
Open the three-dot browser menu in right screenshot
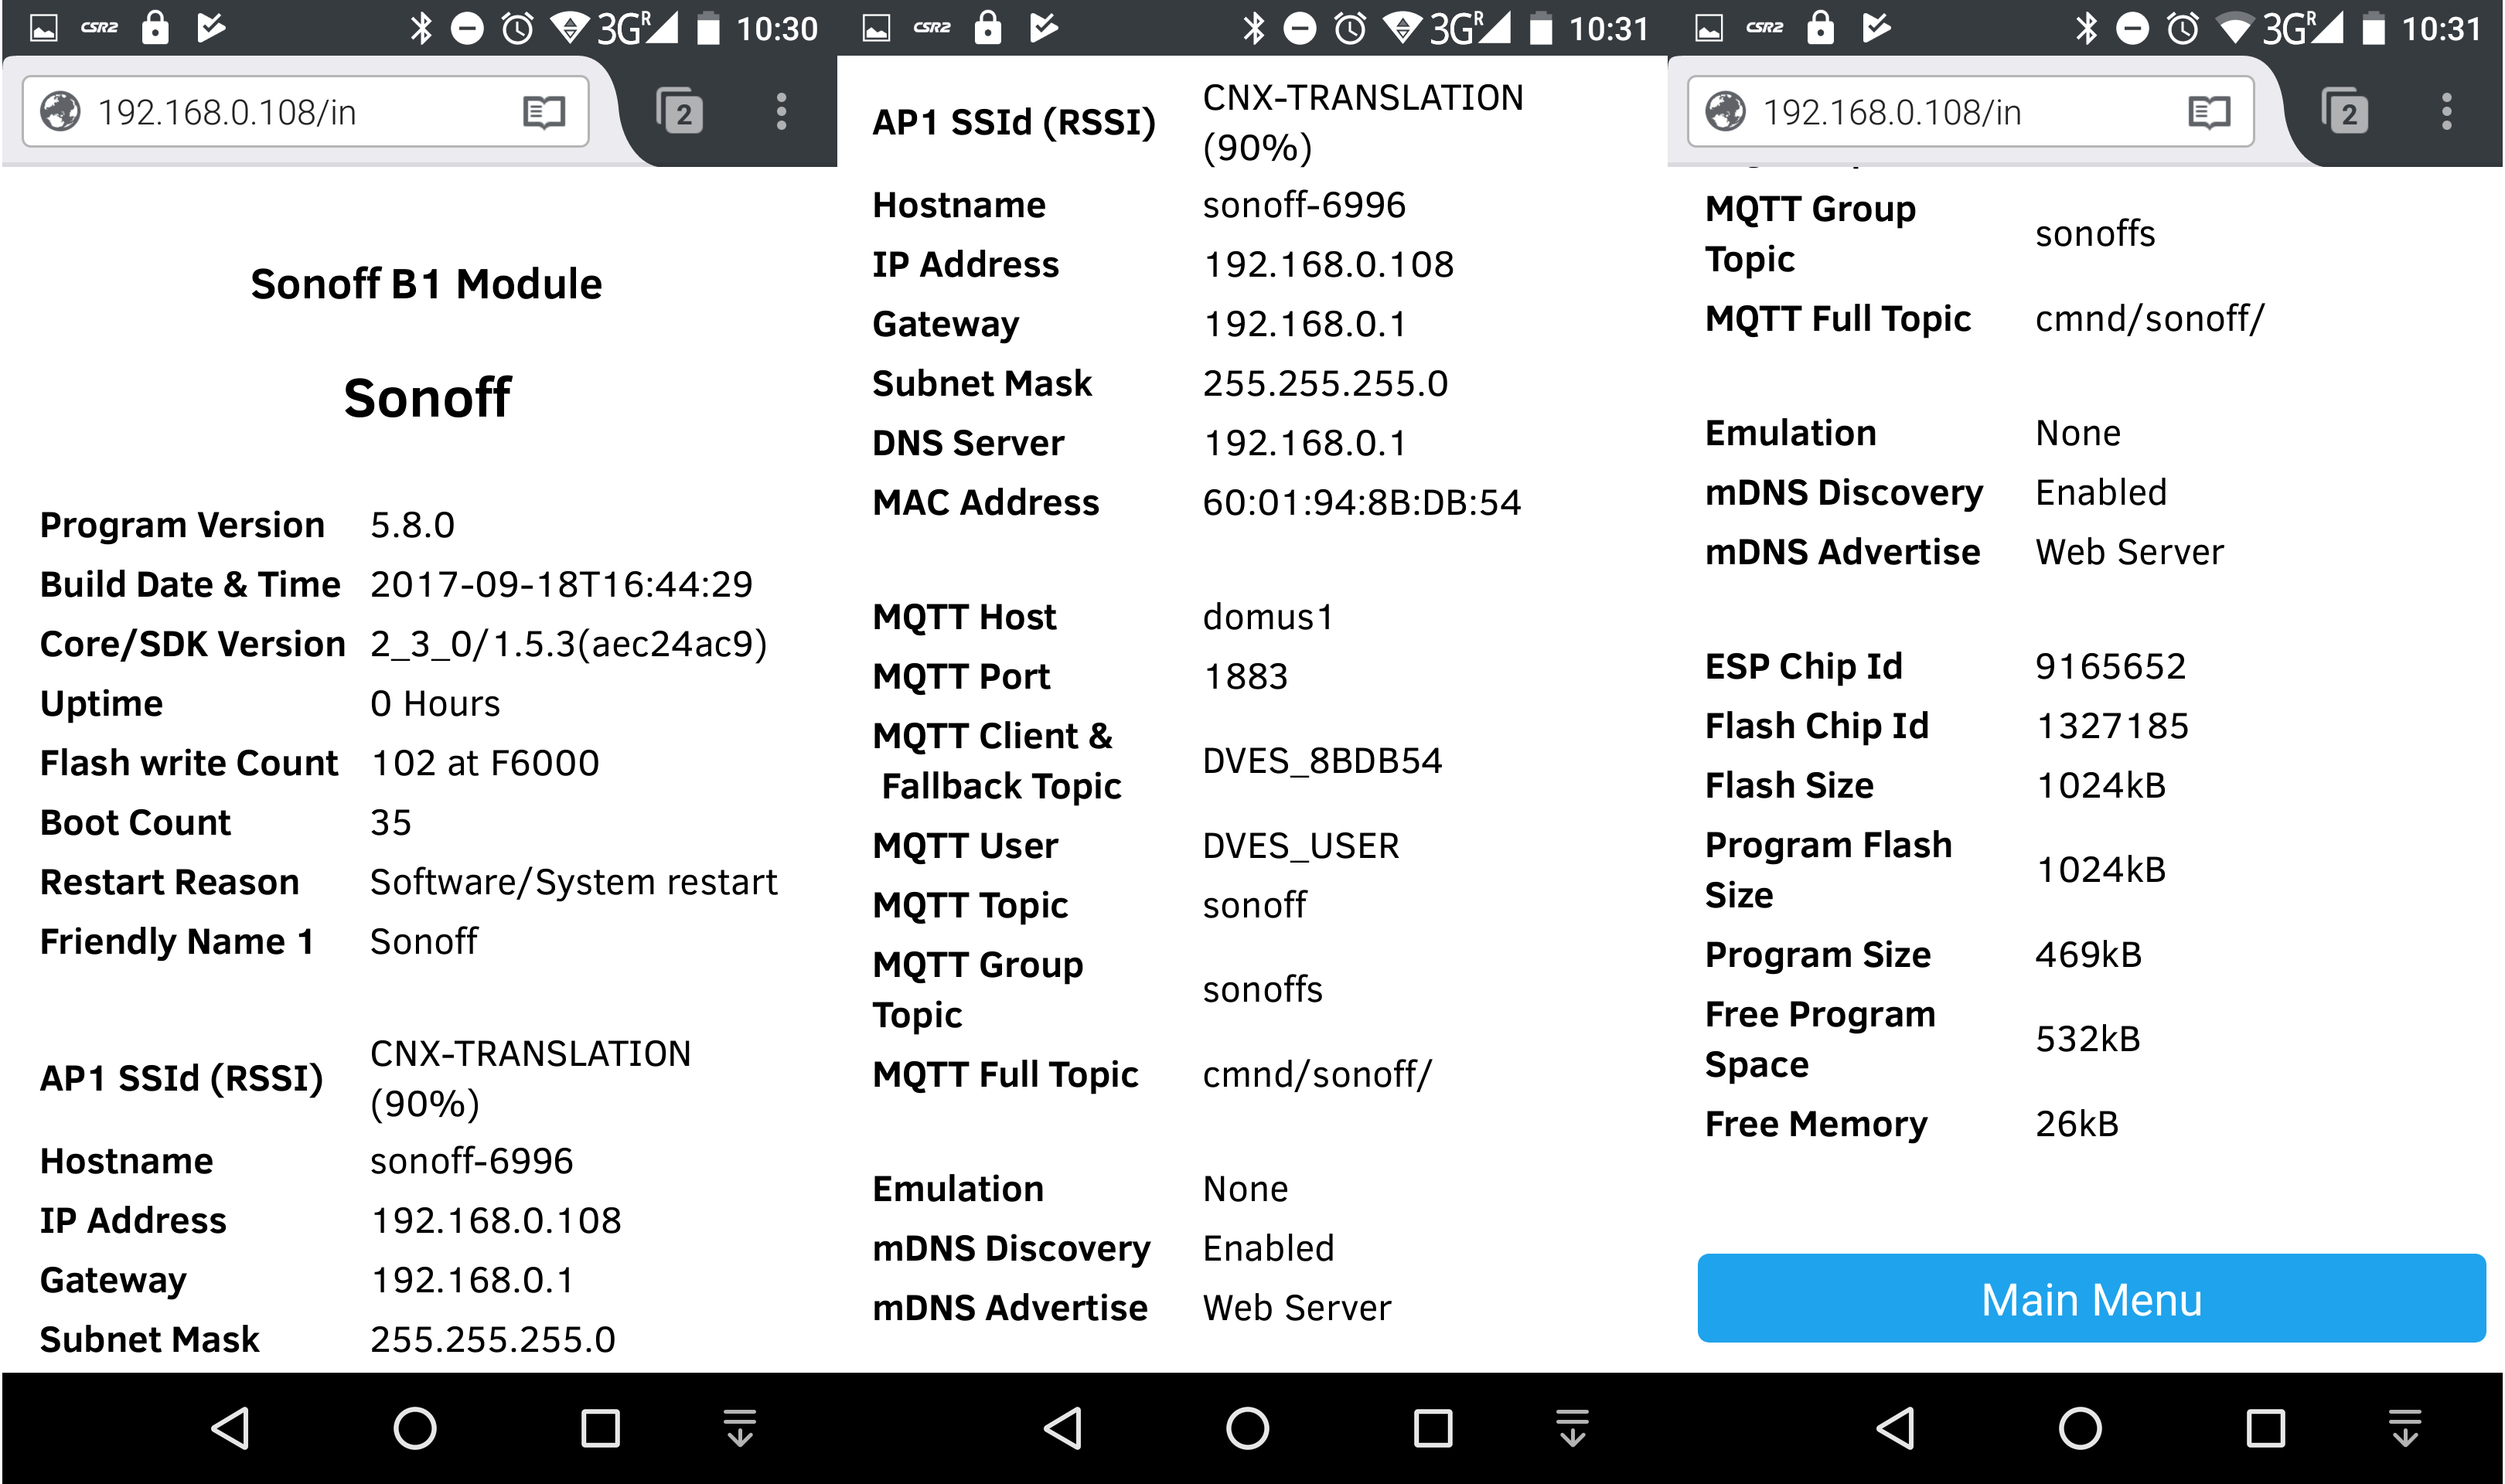coord(2446,112)
